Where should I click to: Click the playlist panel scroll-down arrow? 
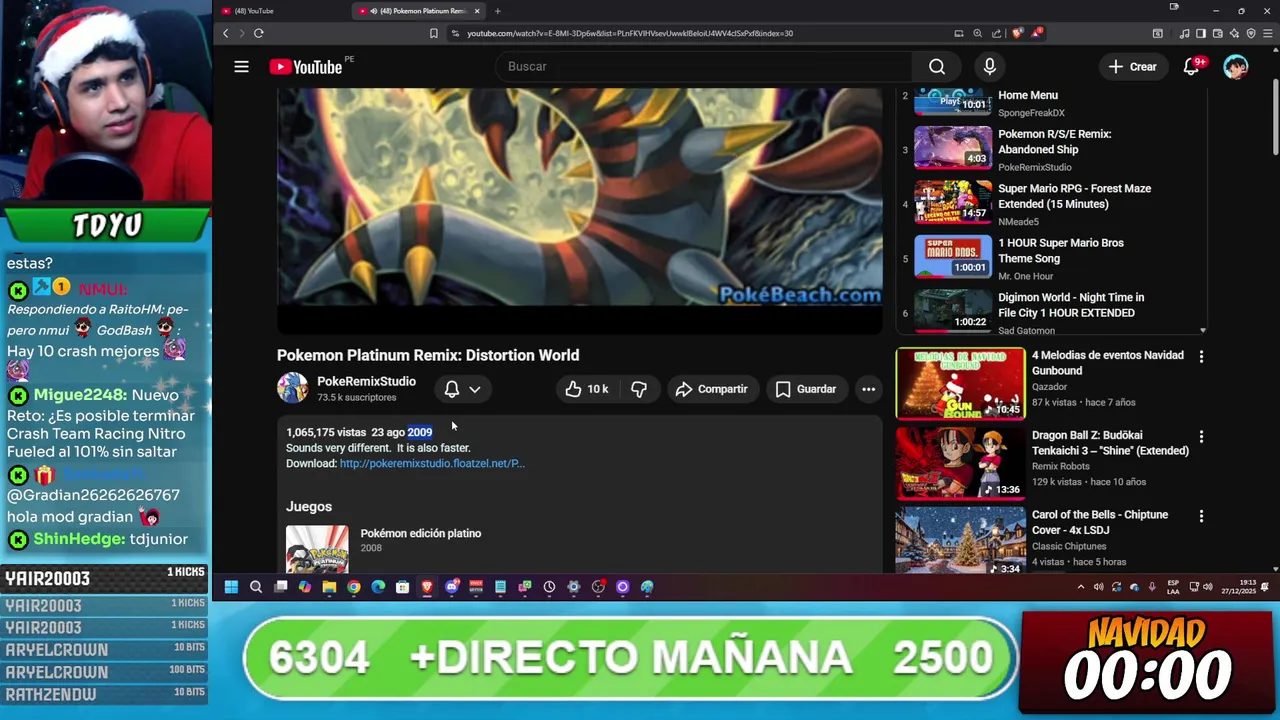point(1203,330)
